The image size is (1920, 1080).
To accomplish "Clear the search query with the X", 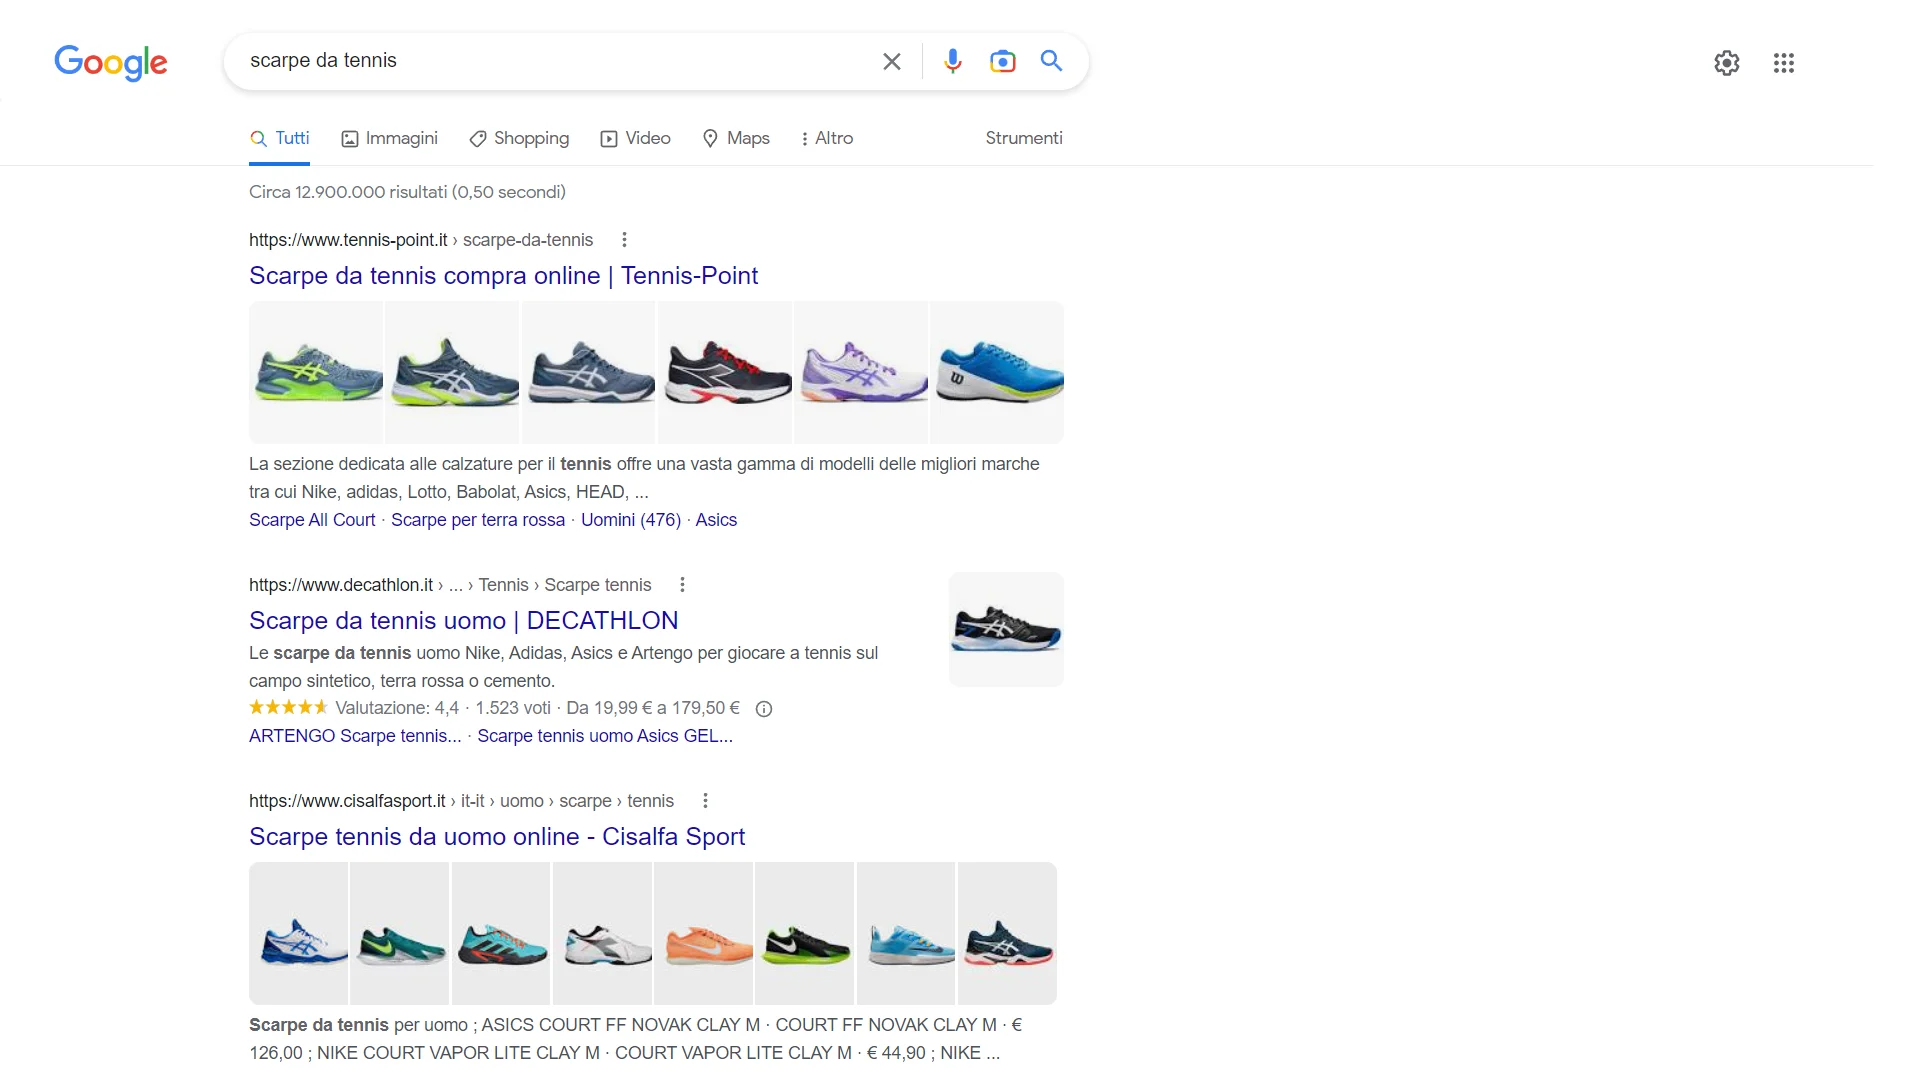I will (x=891, y=61).
